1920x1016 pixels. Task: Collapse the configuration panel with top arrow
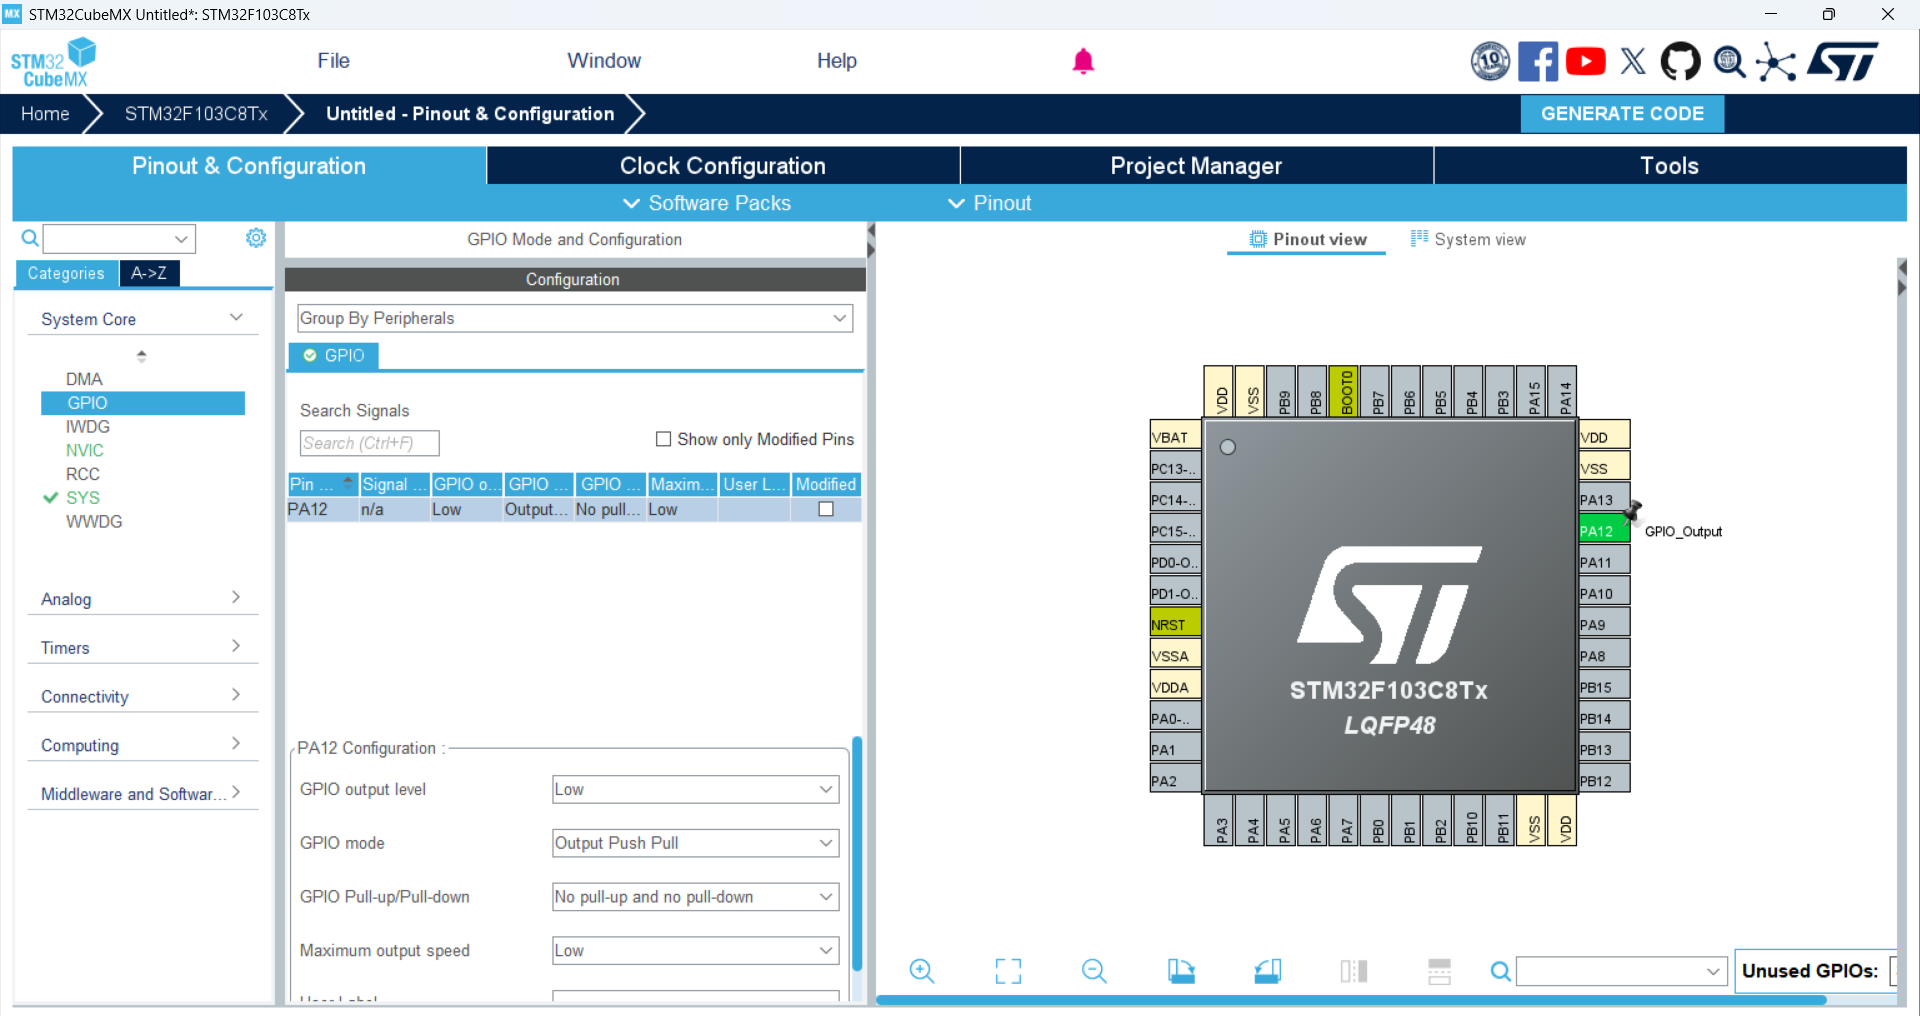871,231
